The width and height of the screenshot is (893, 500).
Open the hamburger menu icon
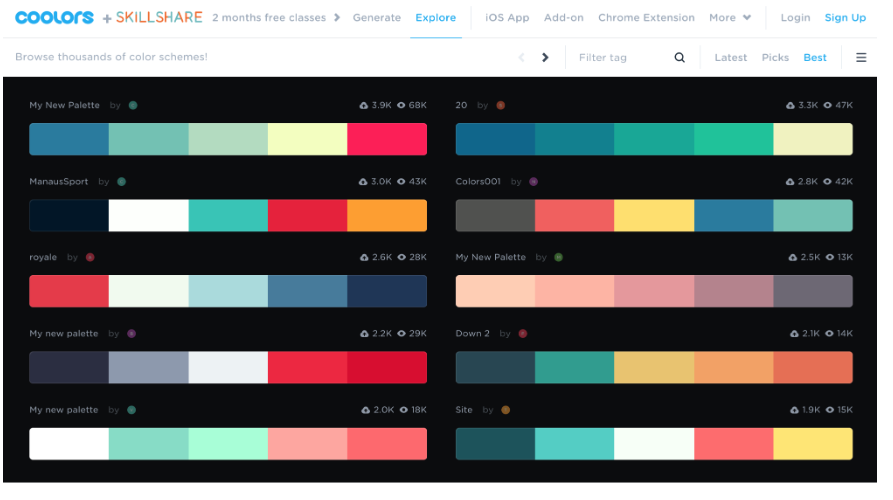click(861, 58)
